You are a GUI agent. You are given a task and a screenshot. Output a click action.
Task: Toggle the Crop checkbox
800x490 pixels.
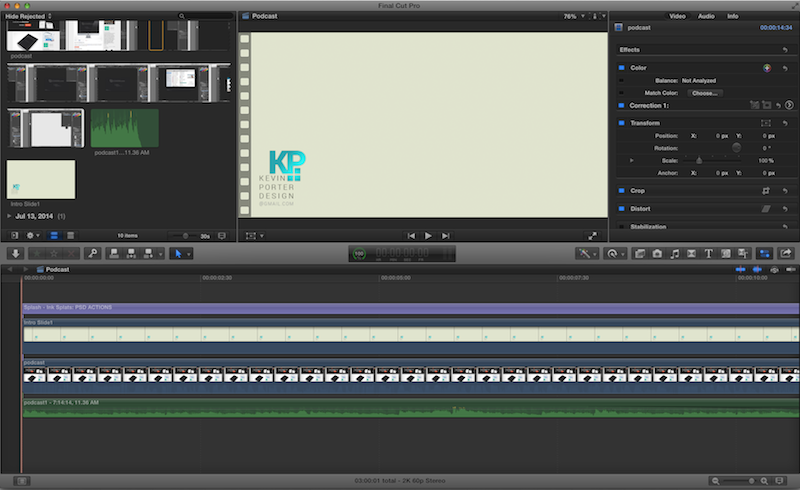point(621,191)
